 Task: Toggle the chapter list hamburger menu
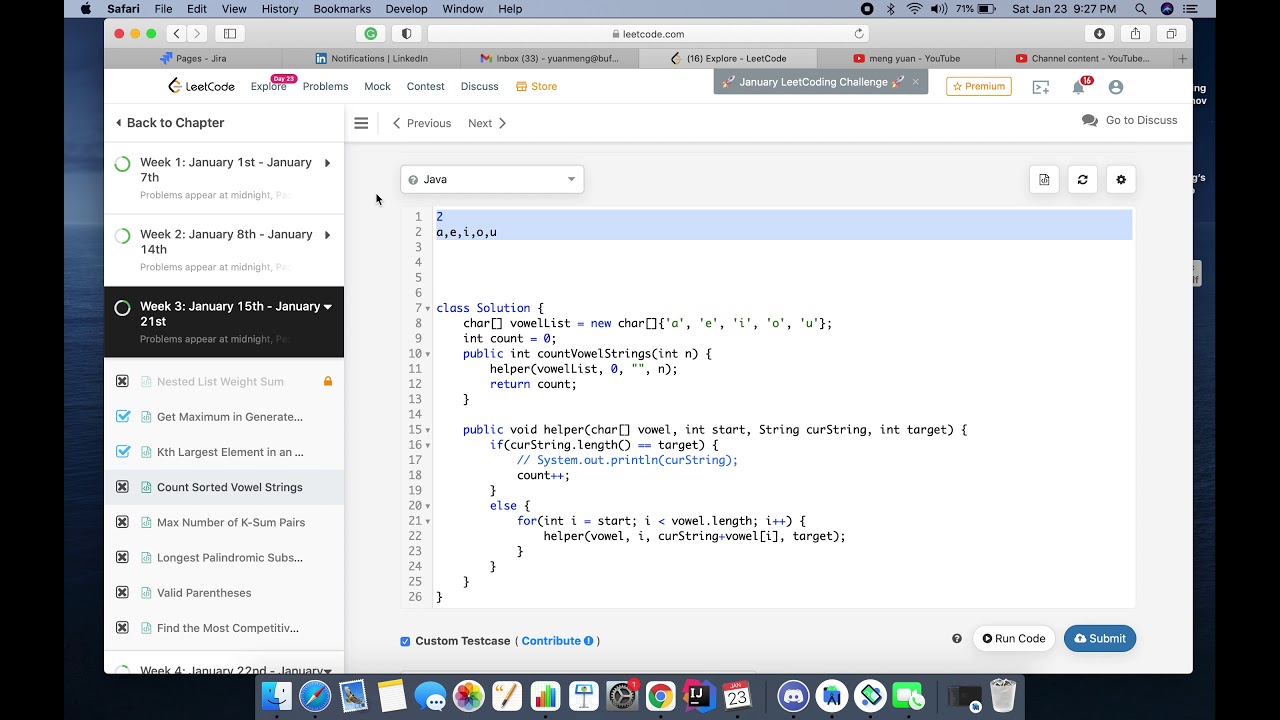pos(361,123)
